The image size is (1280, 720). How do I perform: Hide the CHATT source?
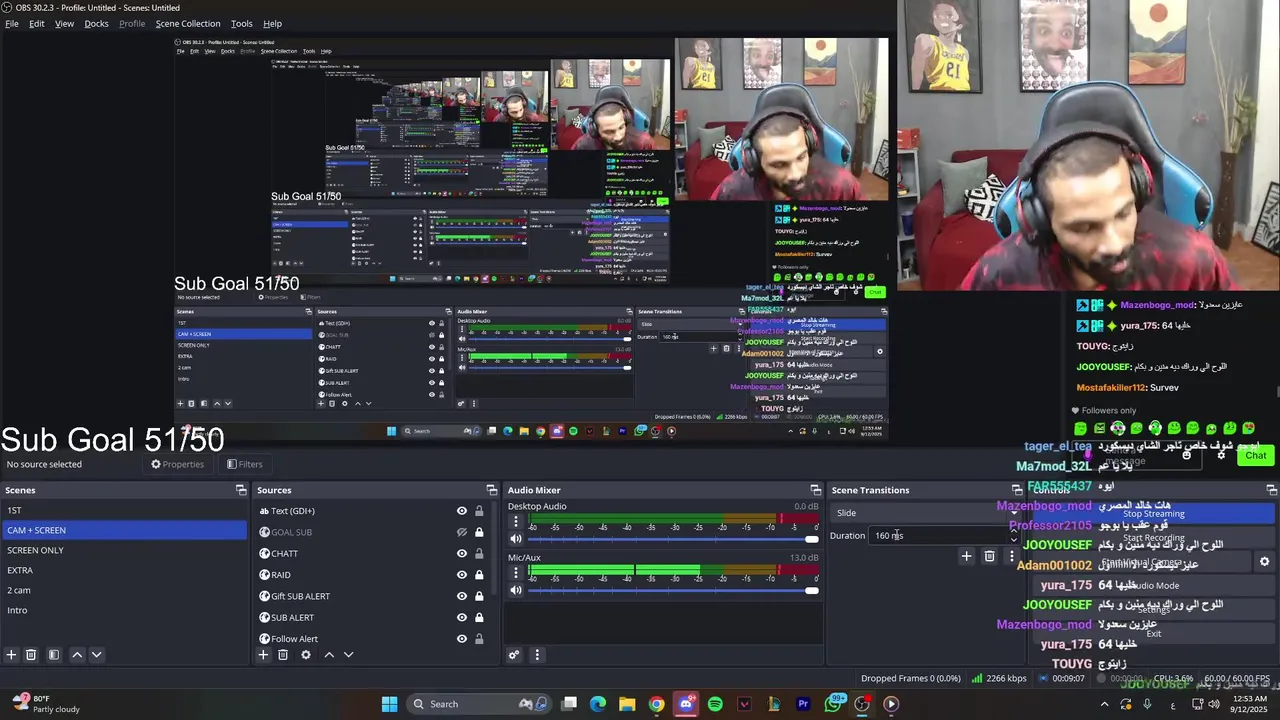tap(462, 553)
